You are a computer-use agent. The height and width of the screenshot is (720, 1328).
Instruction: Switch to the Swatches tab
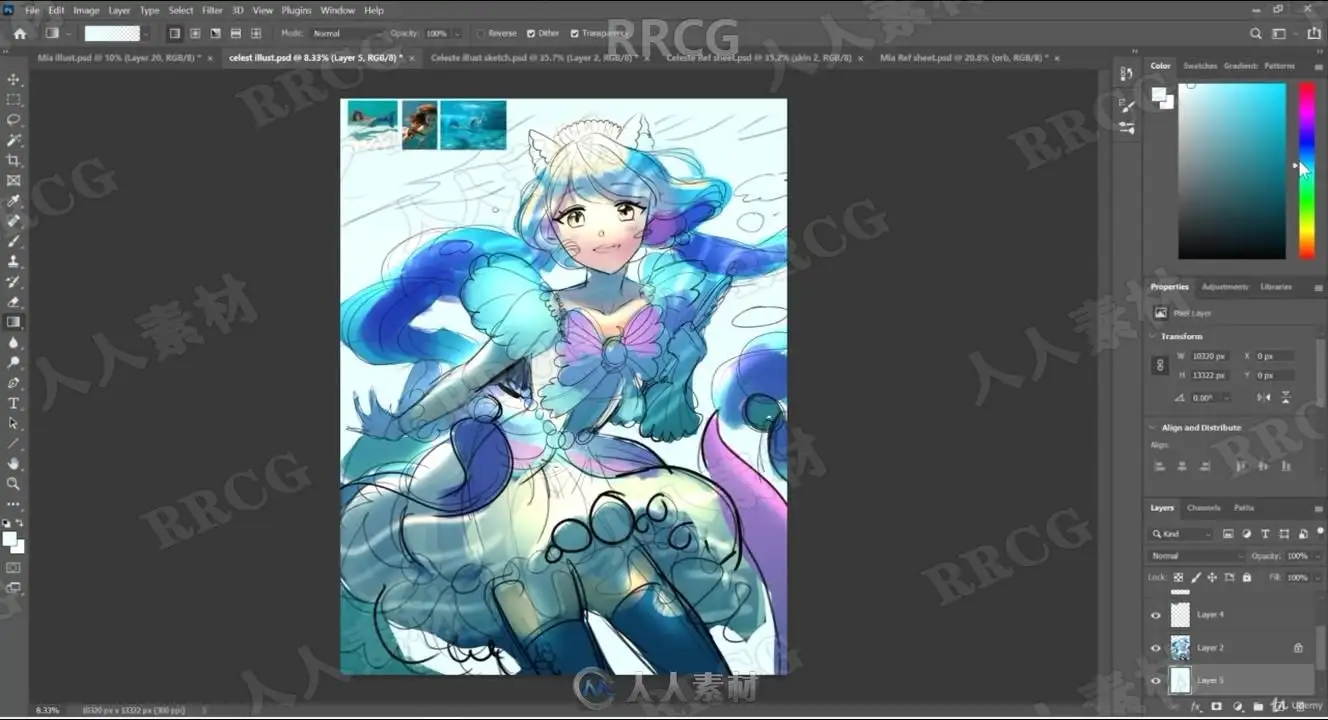pos(1200,66)
